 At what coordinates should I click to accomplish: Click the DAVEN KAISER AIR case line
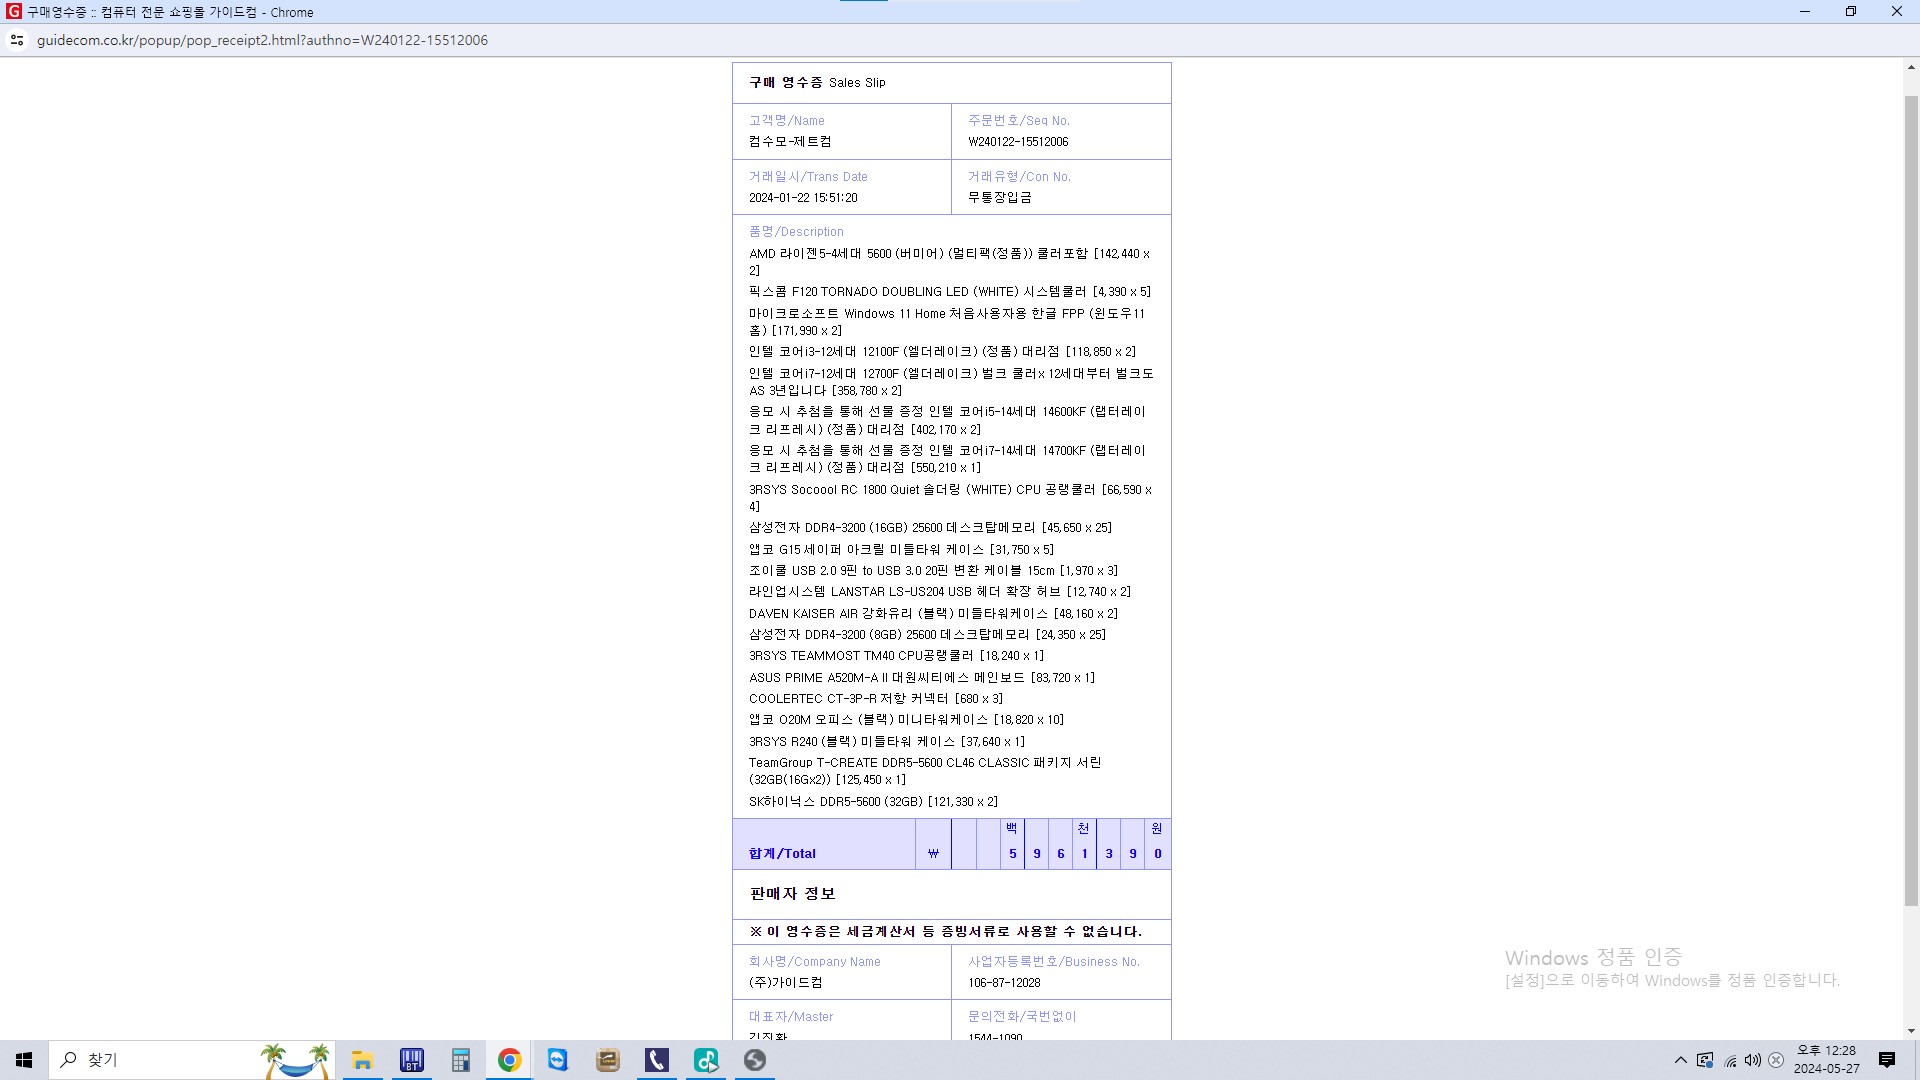pyautogui.click(x=933, y=614)
